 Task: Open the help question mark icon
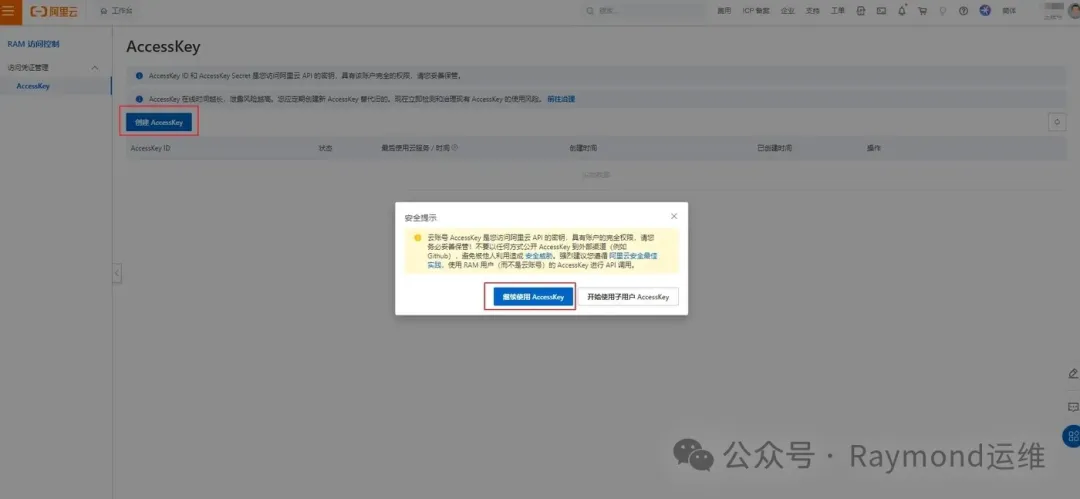[x=964, y=11]
